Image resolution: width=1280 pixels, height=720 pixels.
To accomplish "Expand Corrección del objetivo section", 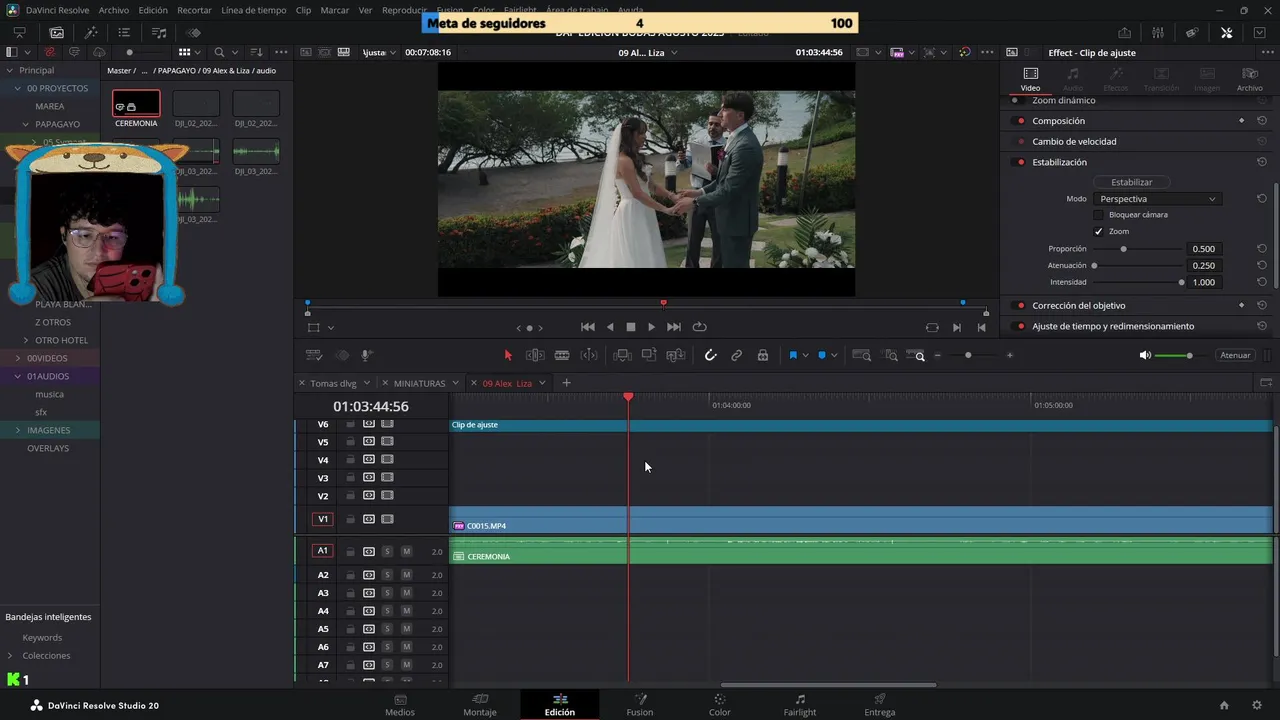I will pyautogui.click(x=1078, y=305).
